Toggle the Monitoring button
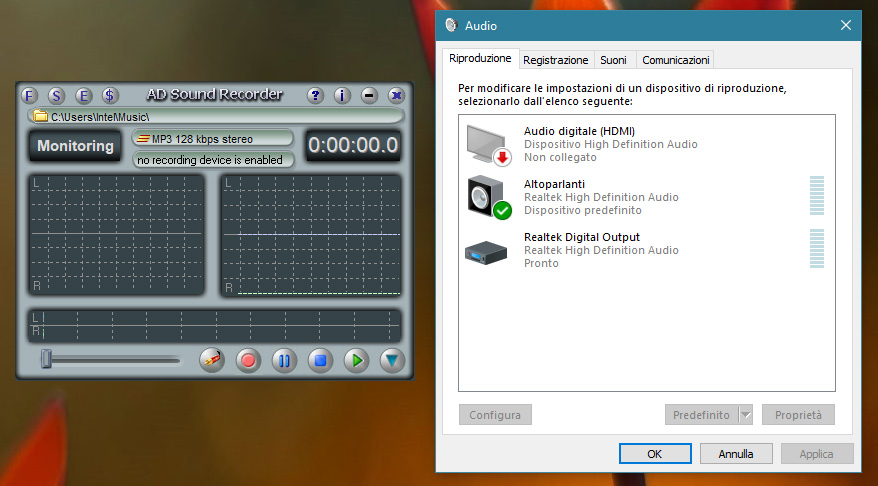 [x=75, y=146]
